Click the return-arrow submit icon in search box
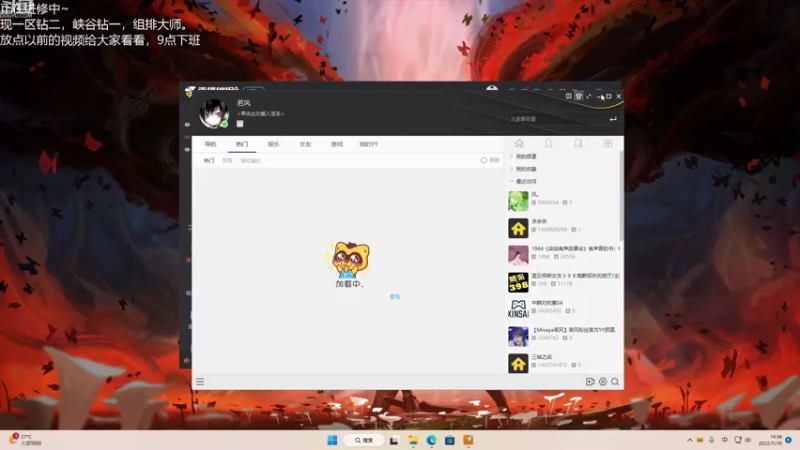 point(613,119)
